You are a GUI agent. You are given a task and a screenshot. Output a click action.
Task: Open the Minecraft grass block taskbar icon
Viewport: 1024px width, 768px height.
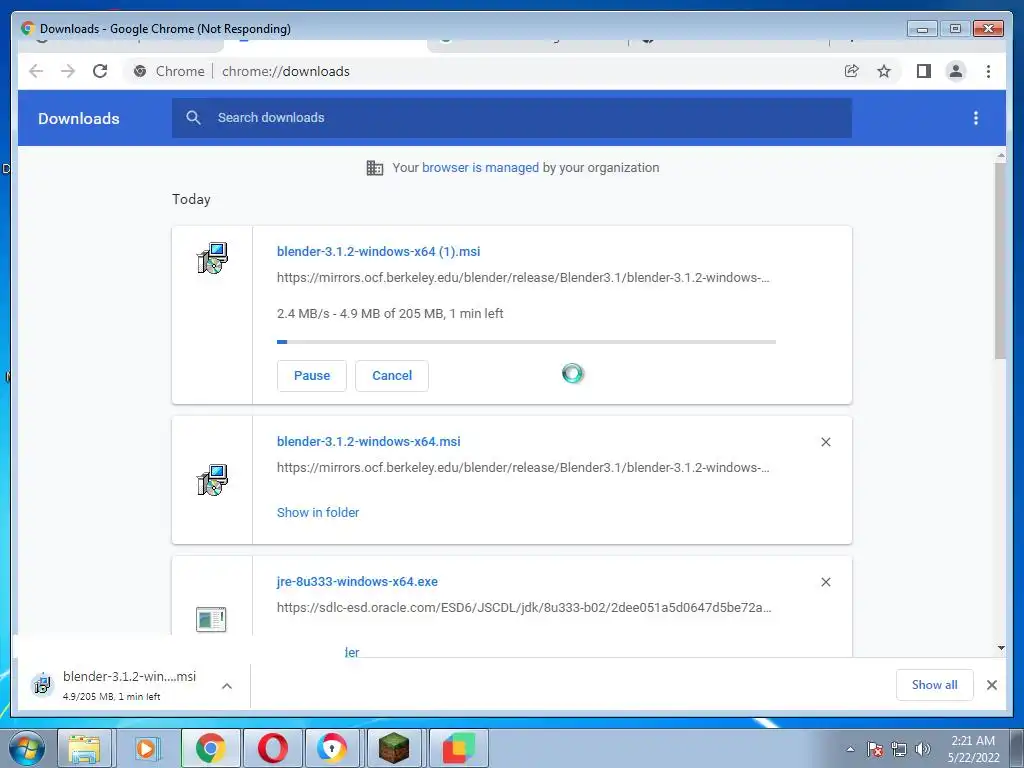394,748
